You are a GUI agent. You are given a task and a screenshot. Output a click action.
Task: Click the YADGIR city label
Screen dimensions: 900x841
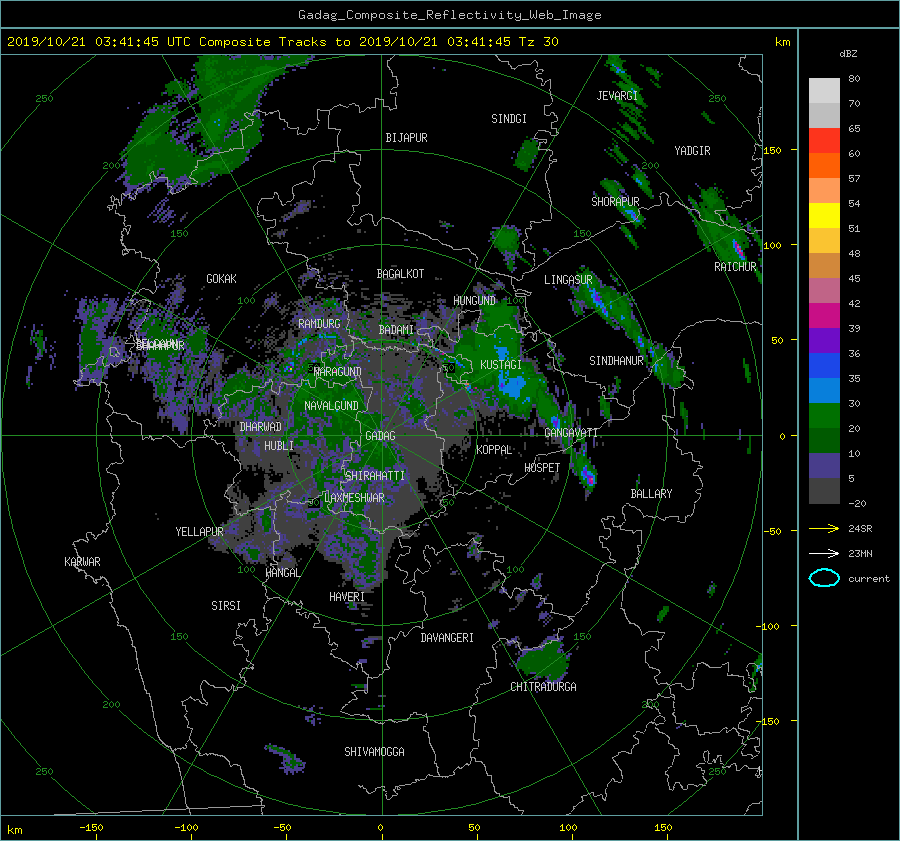click(692, 151)
